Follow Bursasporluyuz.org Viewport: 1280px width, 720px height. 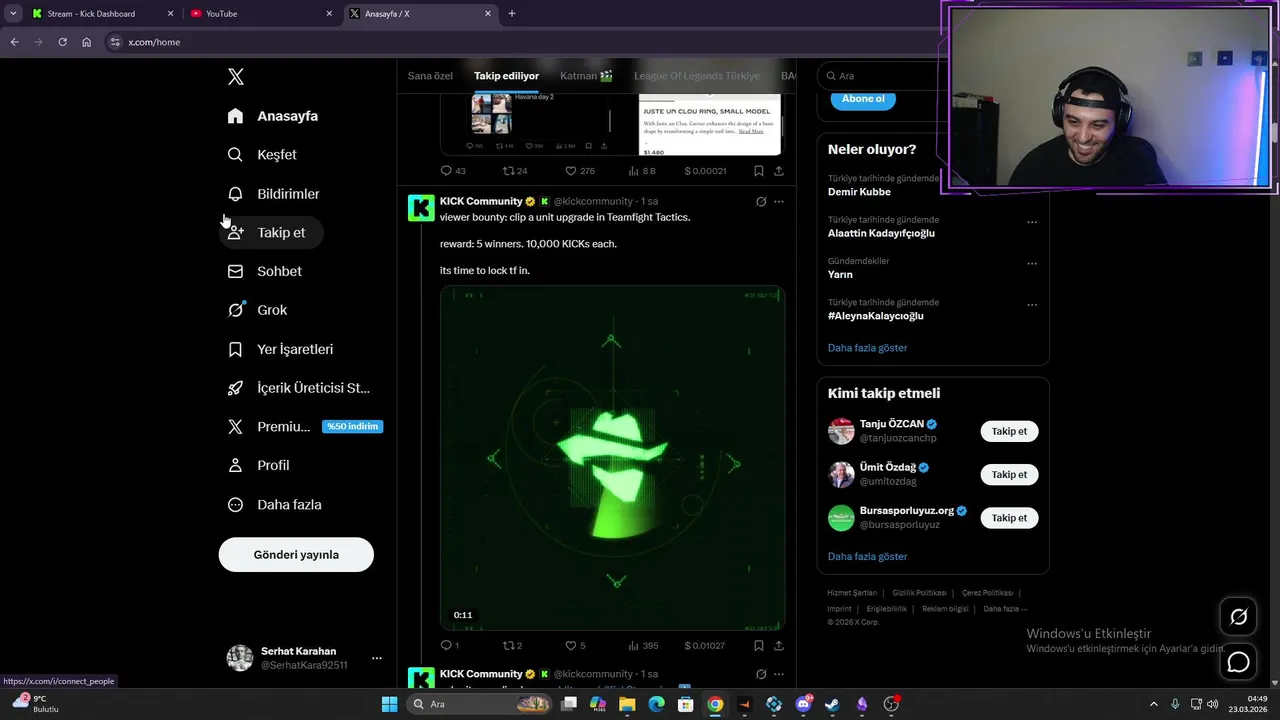[1009, 518]
